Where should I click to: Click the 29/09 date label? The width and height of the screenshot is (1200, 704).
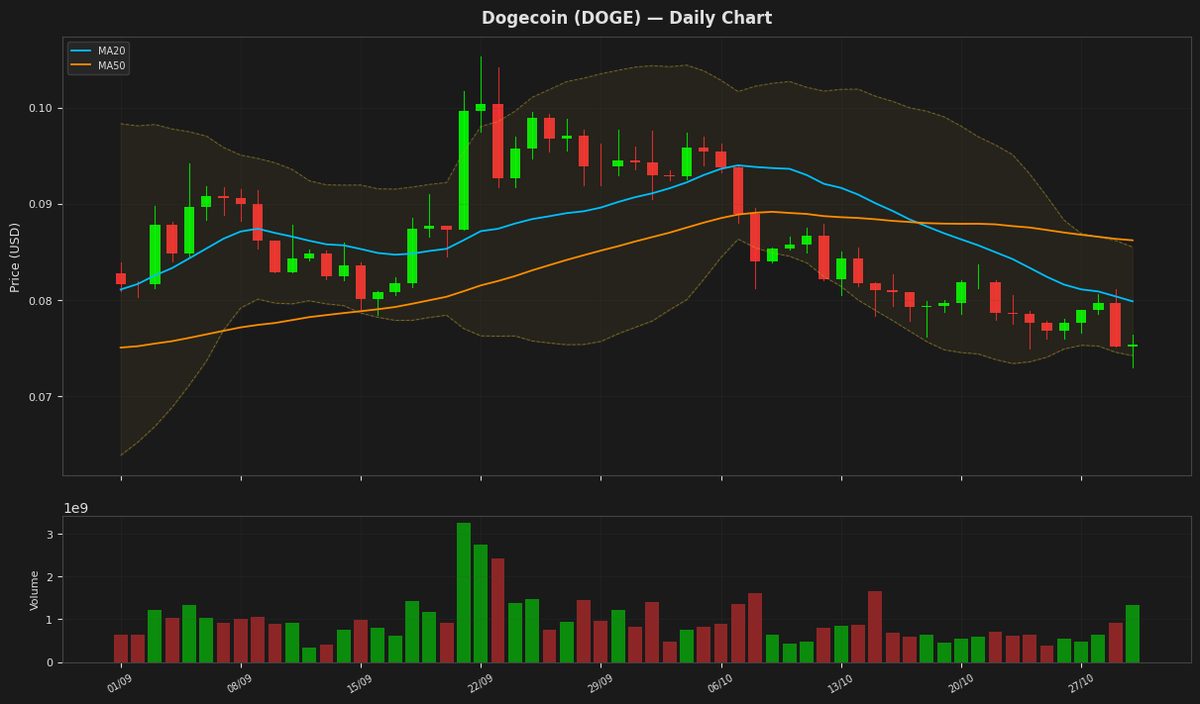tap(599, 683)
